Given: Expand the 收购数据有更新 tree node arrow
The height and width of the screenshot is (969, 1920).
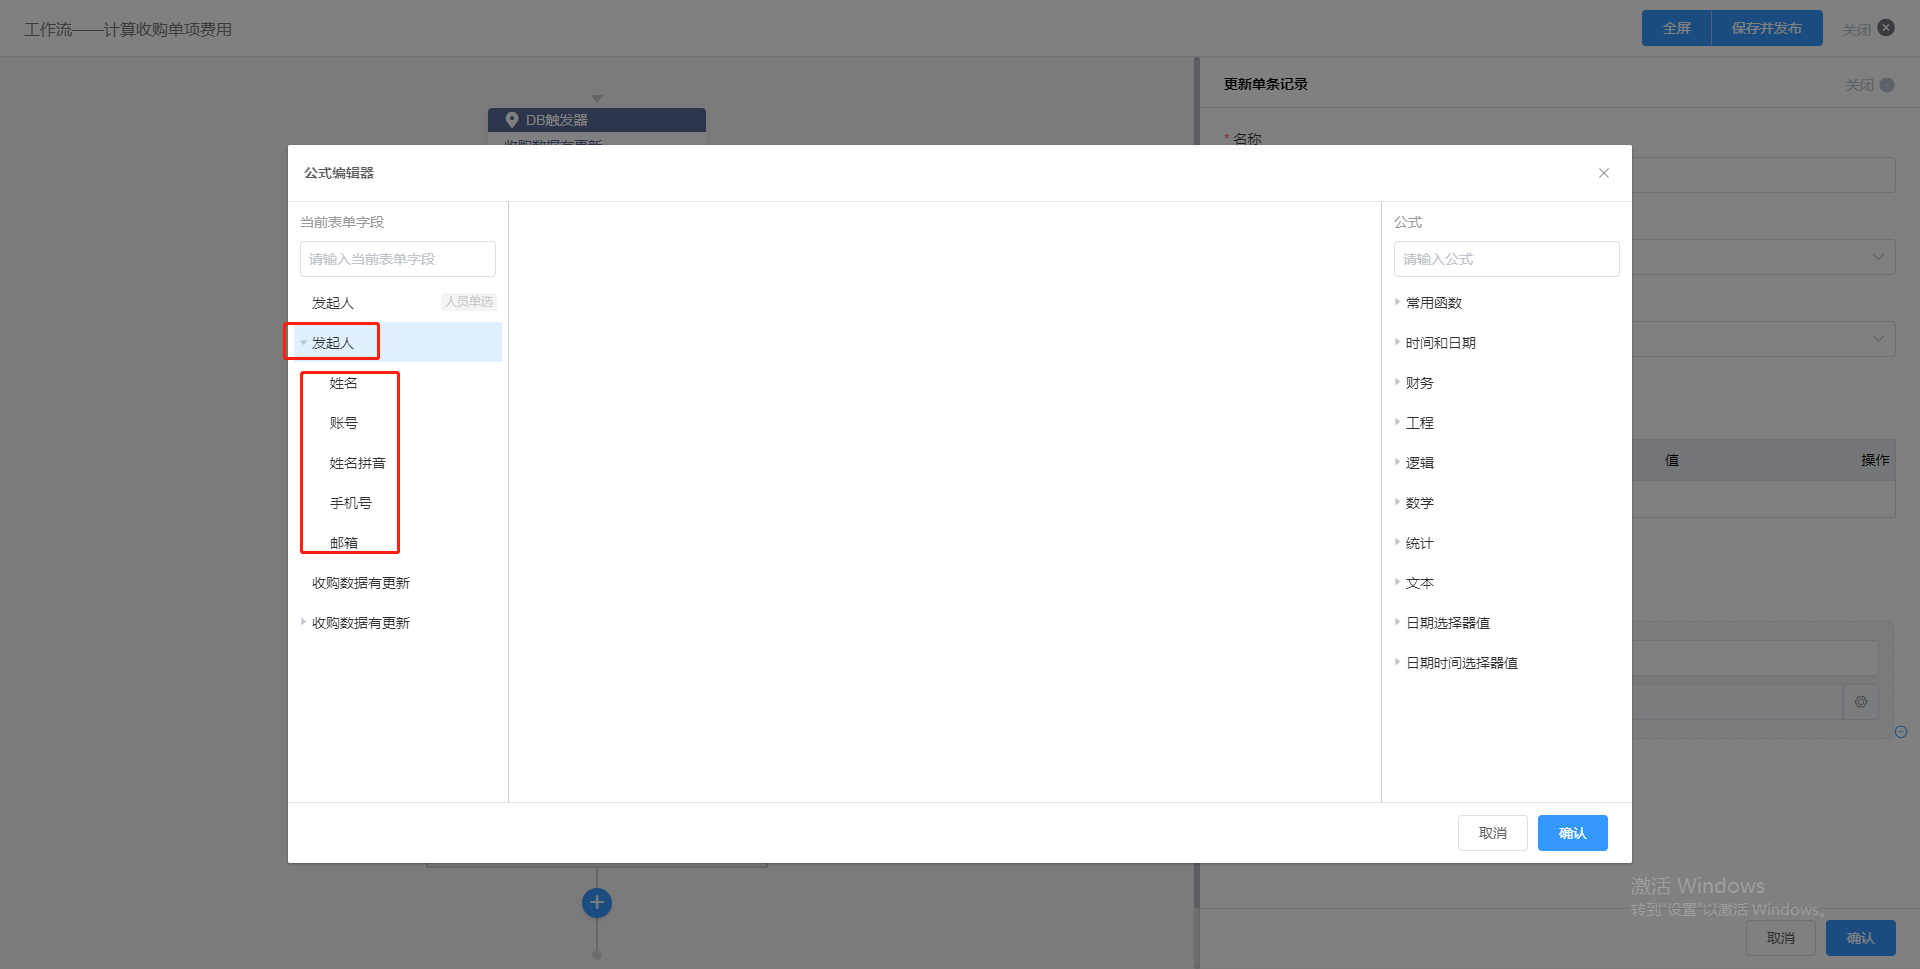Looking at the screenshot, I should 303,622.
